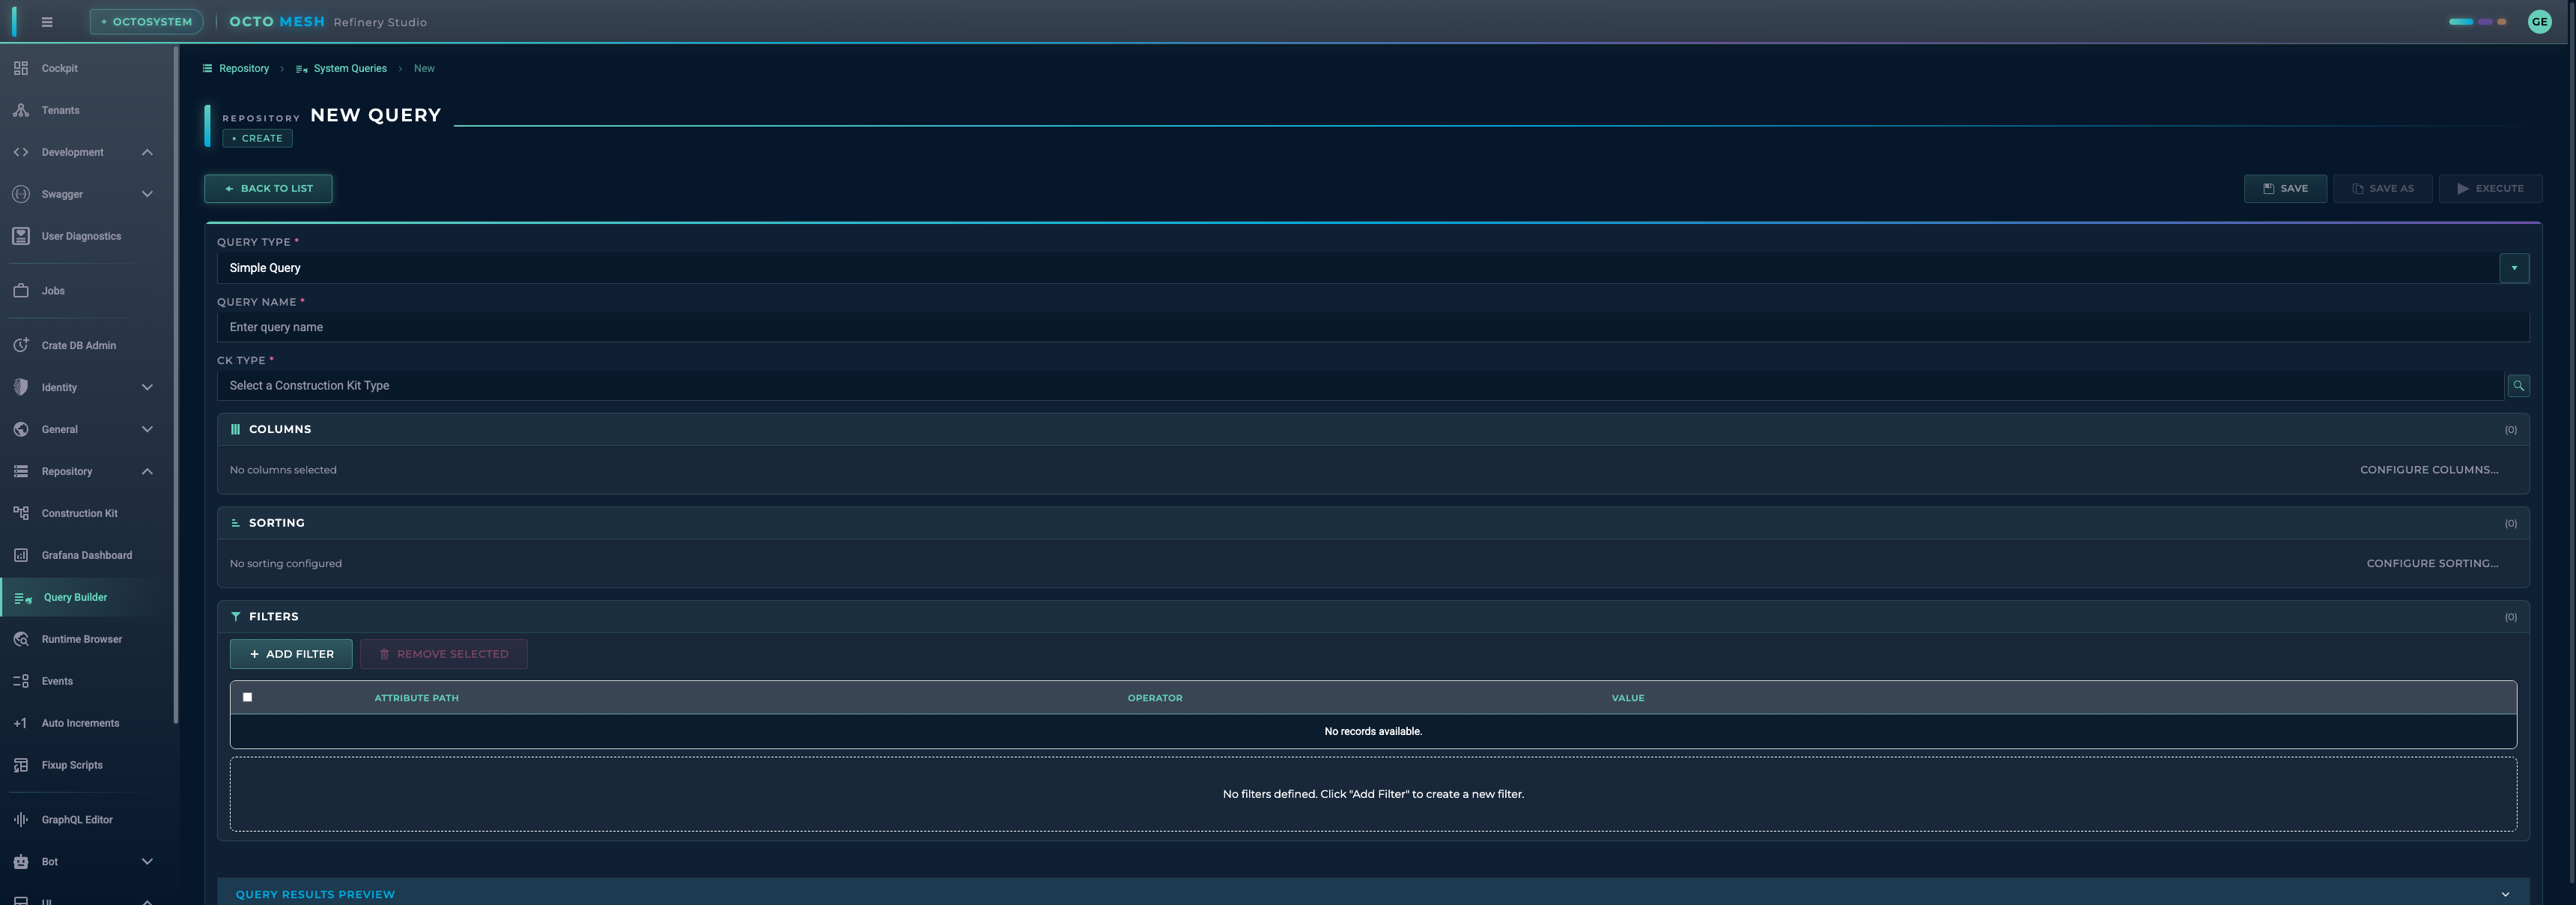
Task: Open the hamburger menu at top left
Action: [x=46, y=21]
